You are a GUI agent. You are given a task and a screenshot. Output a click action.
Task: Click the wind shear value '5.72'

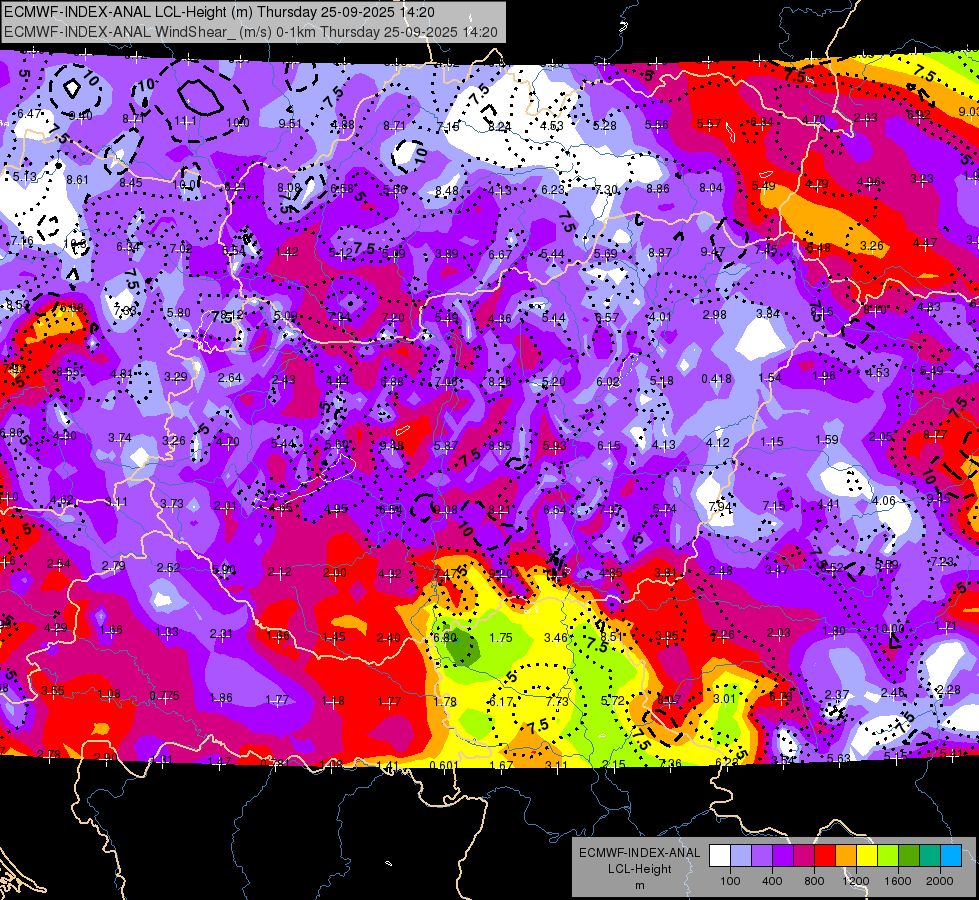point(612,701)
